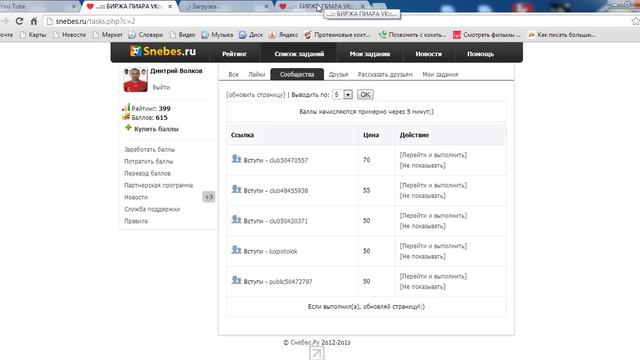Screen dimensions: 640x360
Task: Open Партнерская программа in sidebar
Action: pyautogui.click(x=158, y=185)
